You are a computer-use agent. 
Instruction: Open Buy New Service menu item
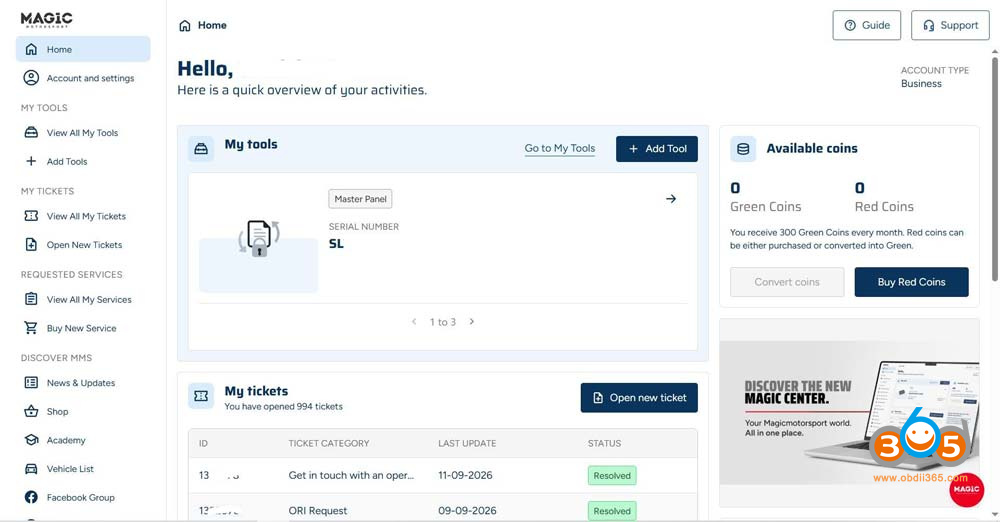coord(83,328)
